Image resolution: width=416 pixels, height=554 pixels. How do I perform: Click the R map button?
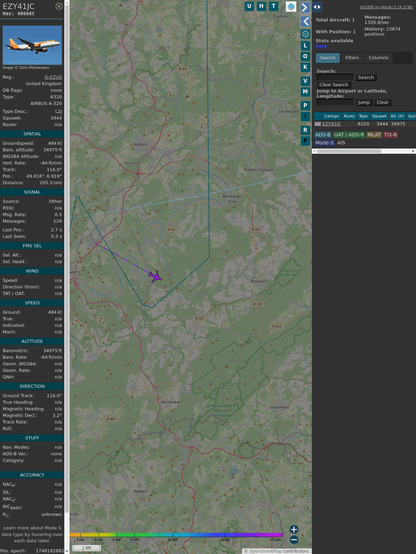coord(305,130)
